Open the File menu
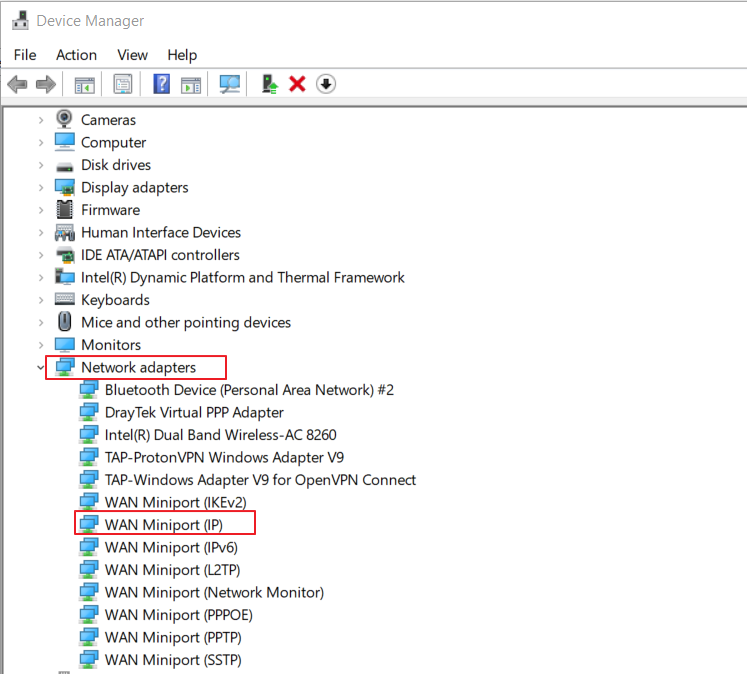 point(25,55)
